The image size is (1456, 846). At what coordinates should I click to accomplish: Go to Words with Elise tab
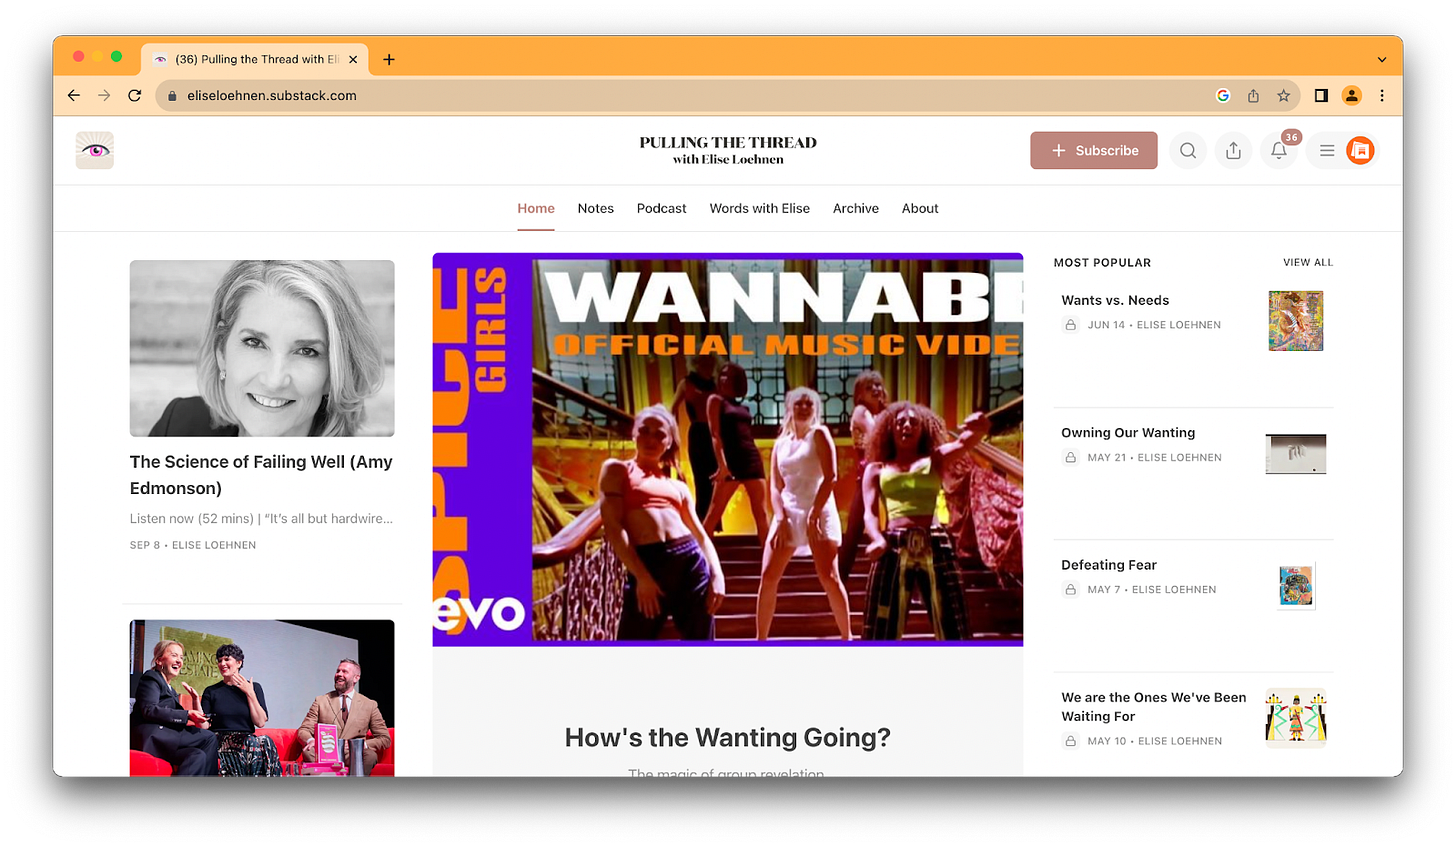(x=760, y=208)
